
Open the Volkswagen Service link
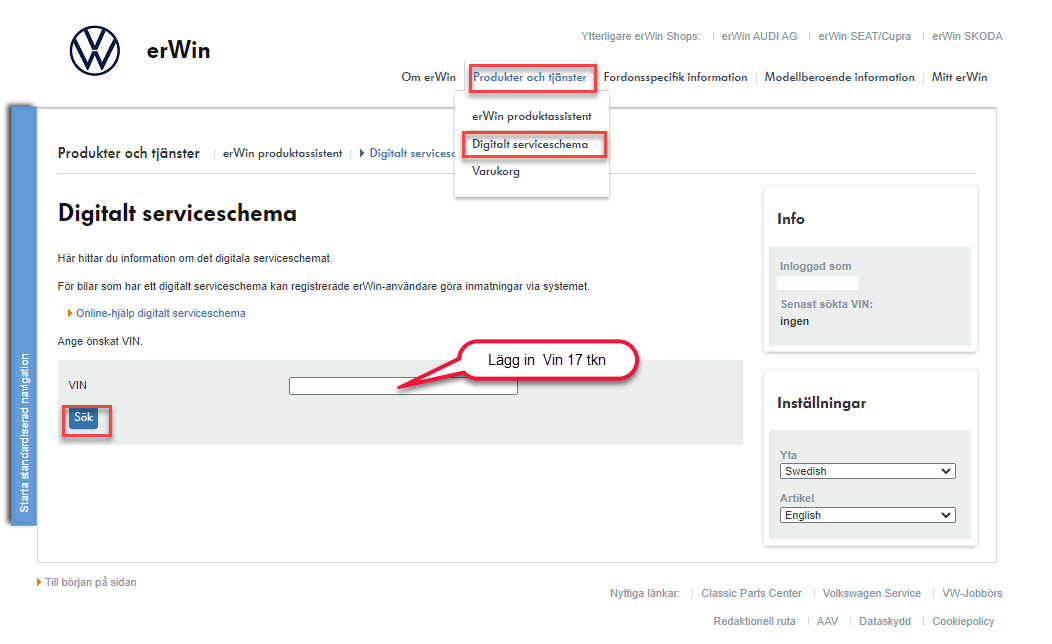(872, 593)
